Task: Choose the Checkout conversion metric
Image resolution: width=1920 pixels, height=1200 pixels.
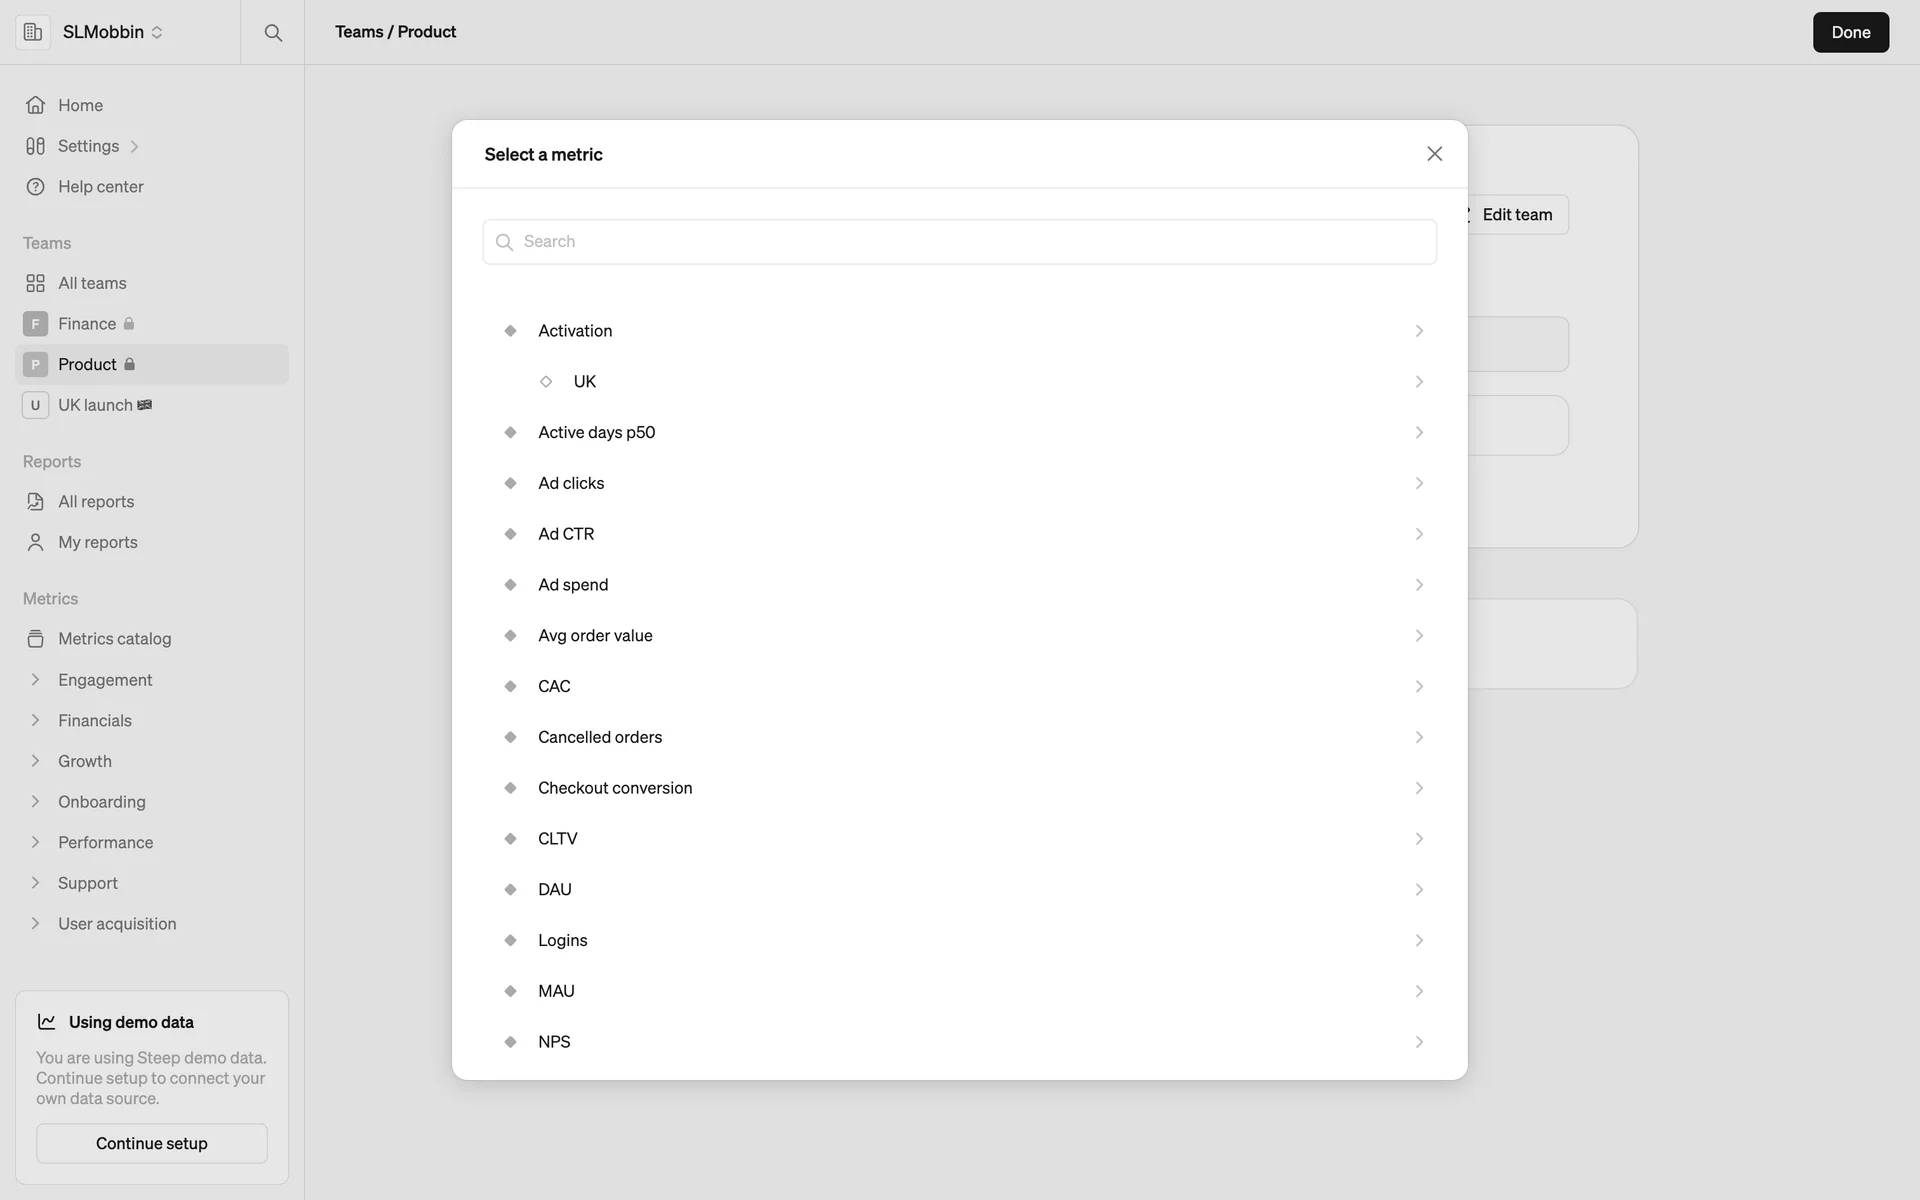Action: [615, 788]
